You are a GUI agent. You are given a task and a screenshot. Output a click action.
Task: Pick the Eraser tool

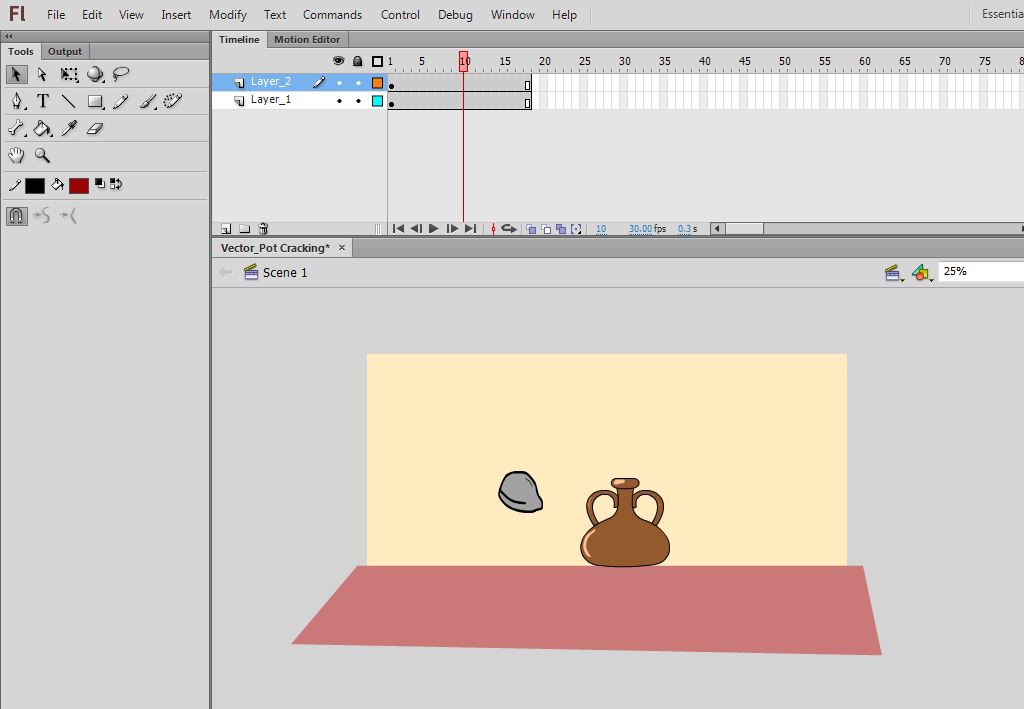[x=95, y=128]
